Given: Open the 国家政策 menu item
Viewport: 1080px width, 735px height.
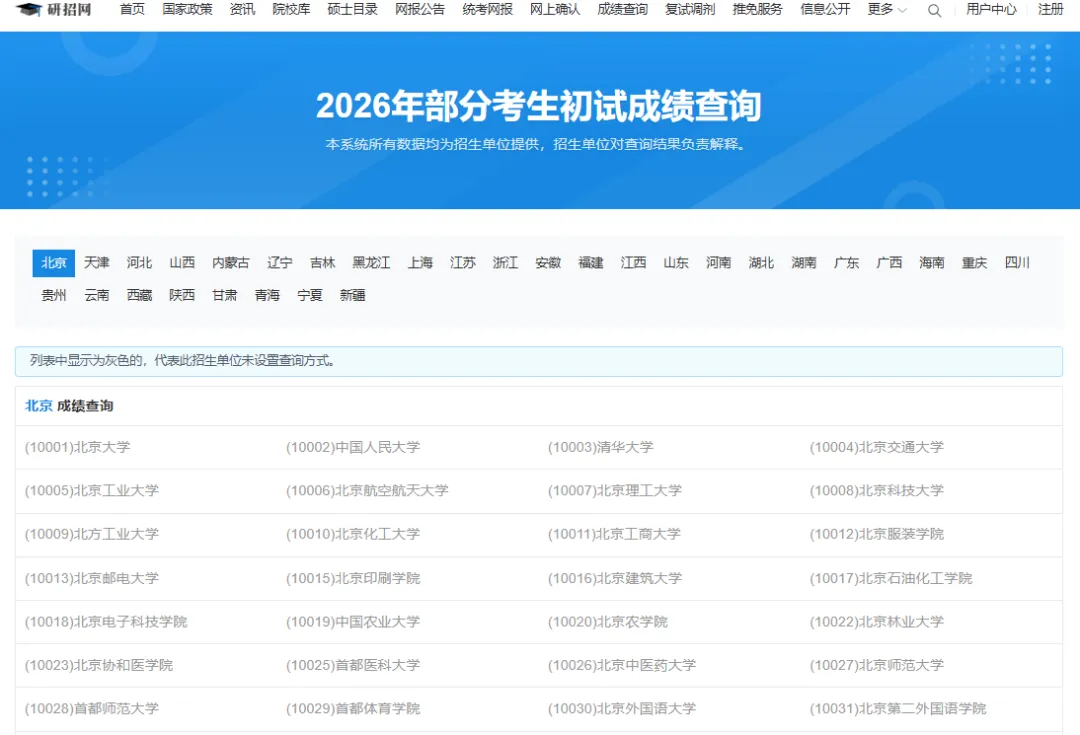Looking at the screenshot, I should click(187, 10).
